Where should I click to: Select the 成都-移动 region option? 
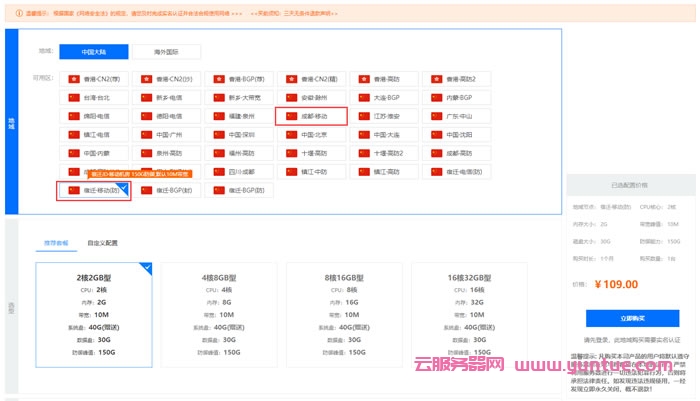point(311,116)
